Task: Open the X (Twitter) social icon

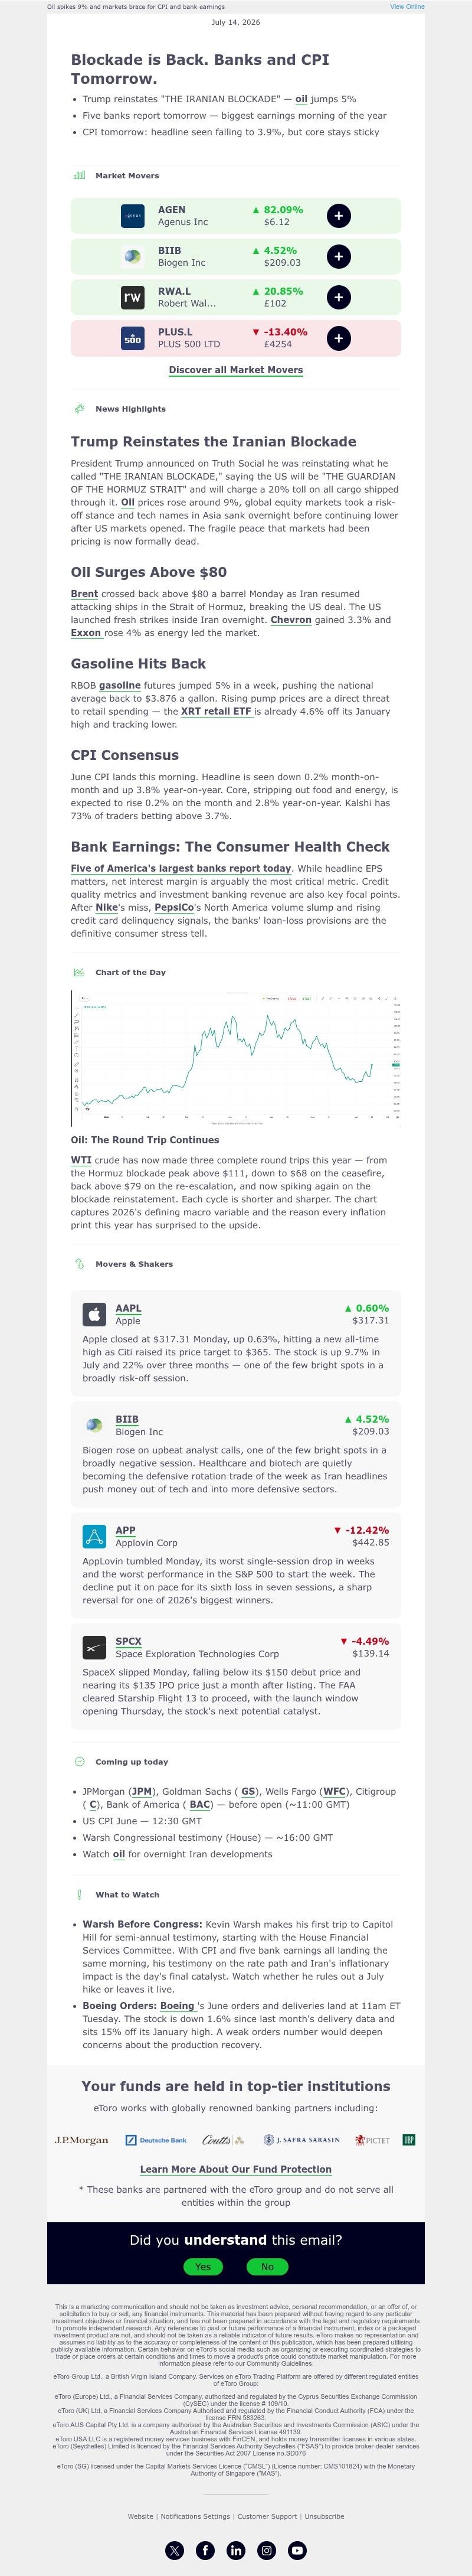Action: coord(175,2550)
